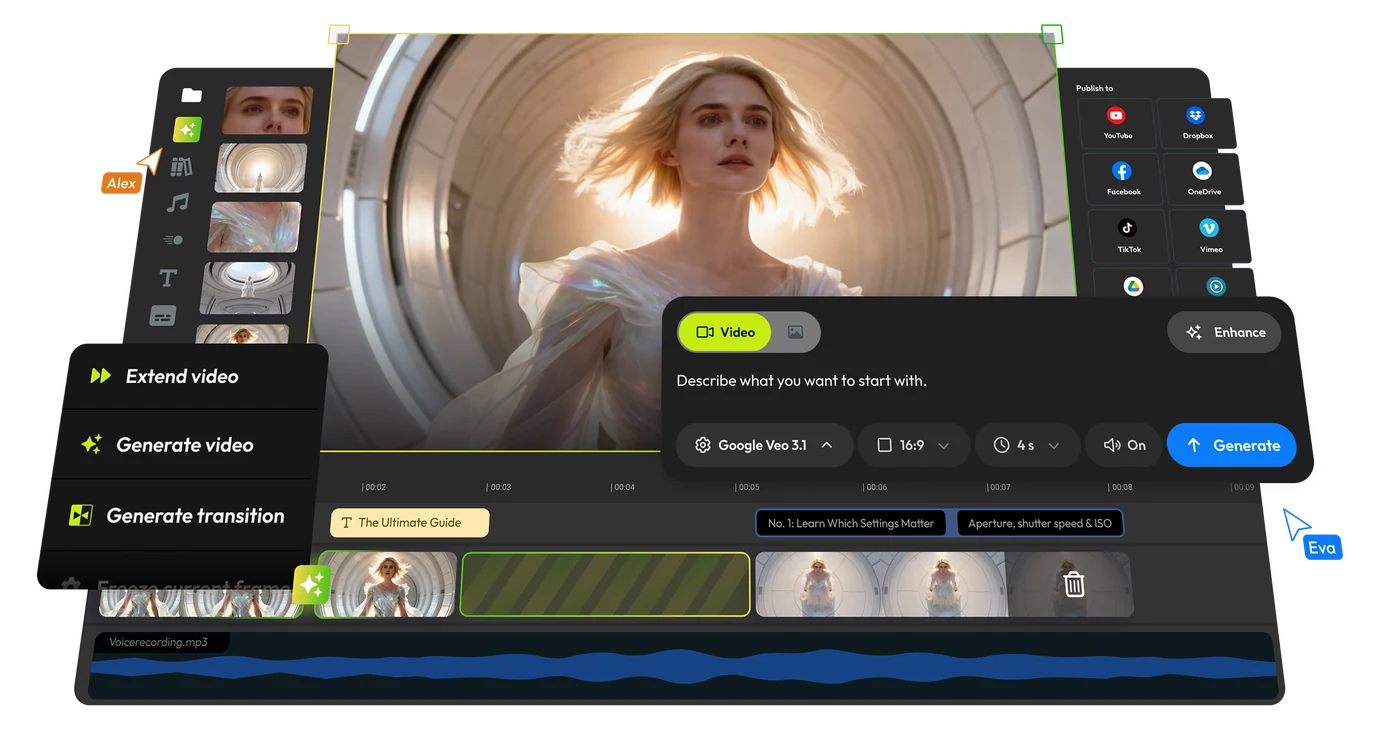Publish to Google Drive icon

click(1133, 286)
